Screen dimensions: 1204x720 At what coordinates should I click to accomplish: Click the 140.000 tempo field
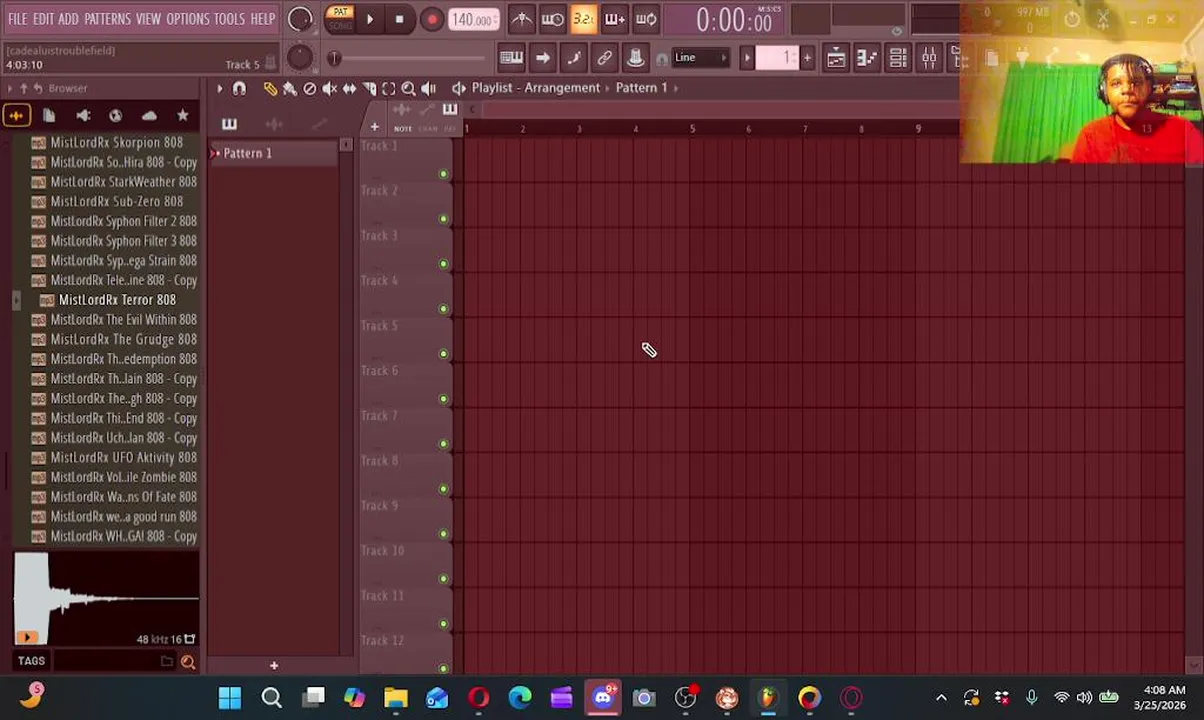tap(473, 20)
